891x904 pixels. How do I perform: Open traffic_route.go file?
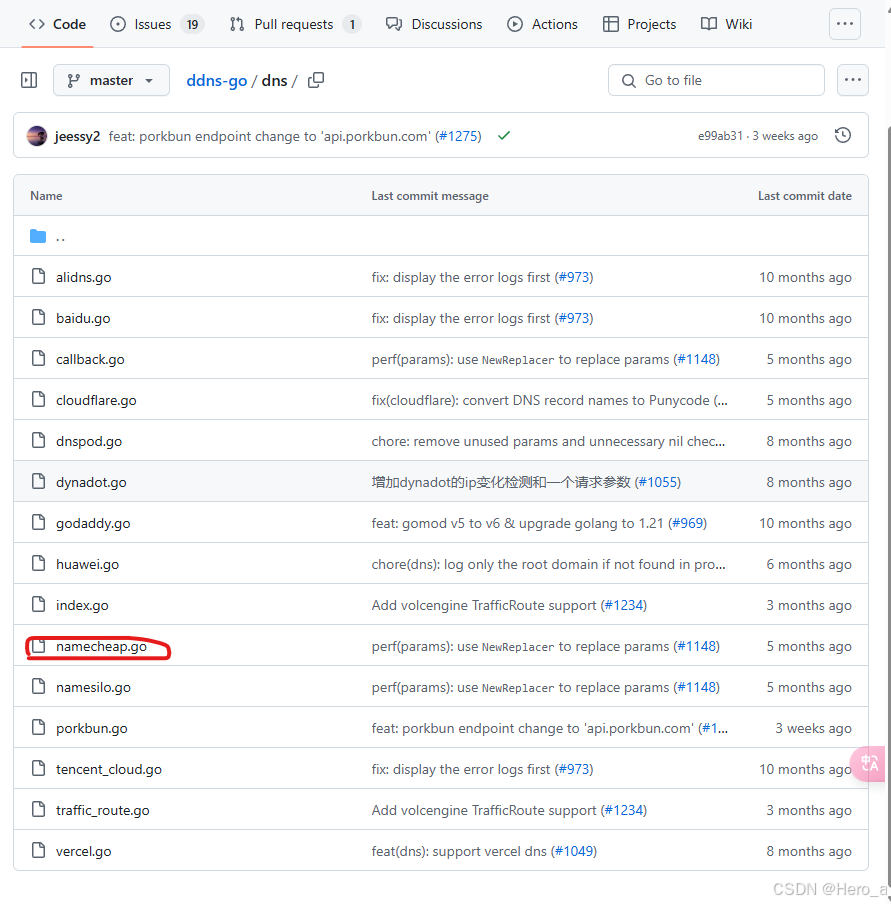tap(103, 810)
